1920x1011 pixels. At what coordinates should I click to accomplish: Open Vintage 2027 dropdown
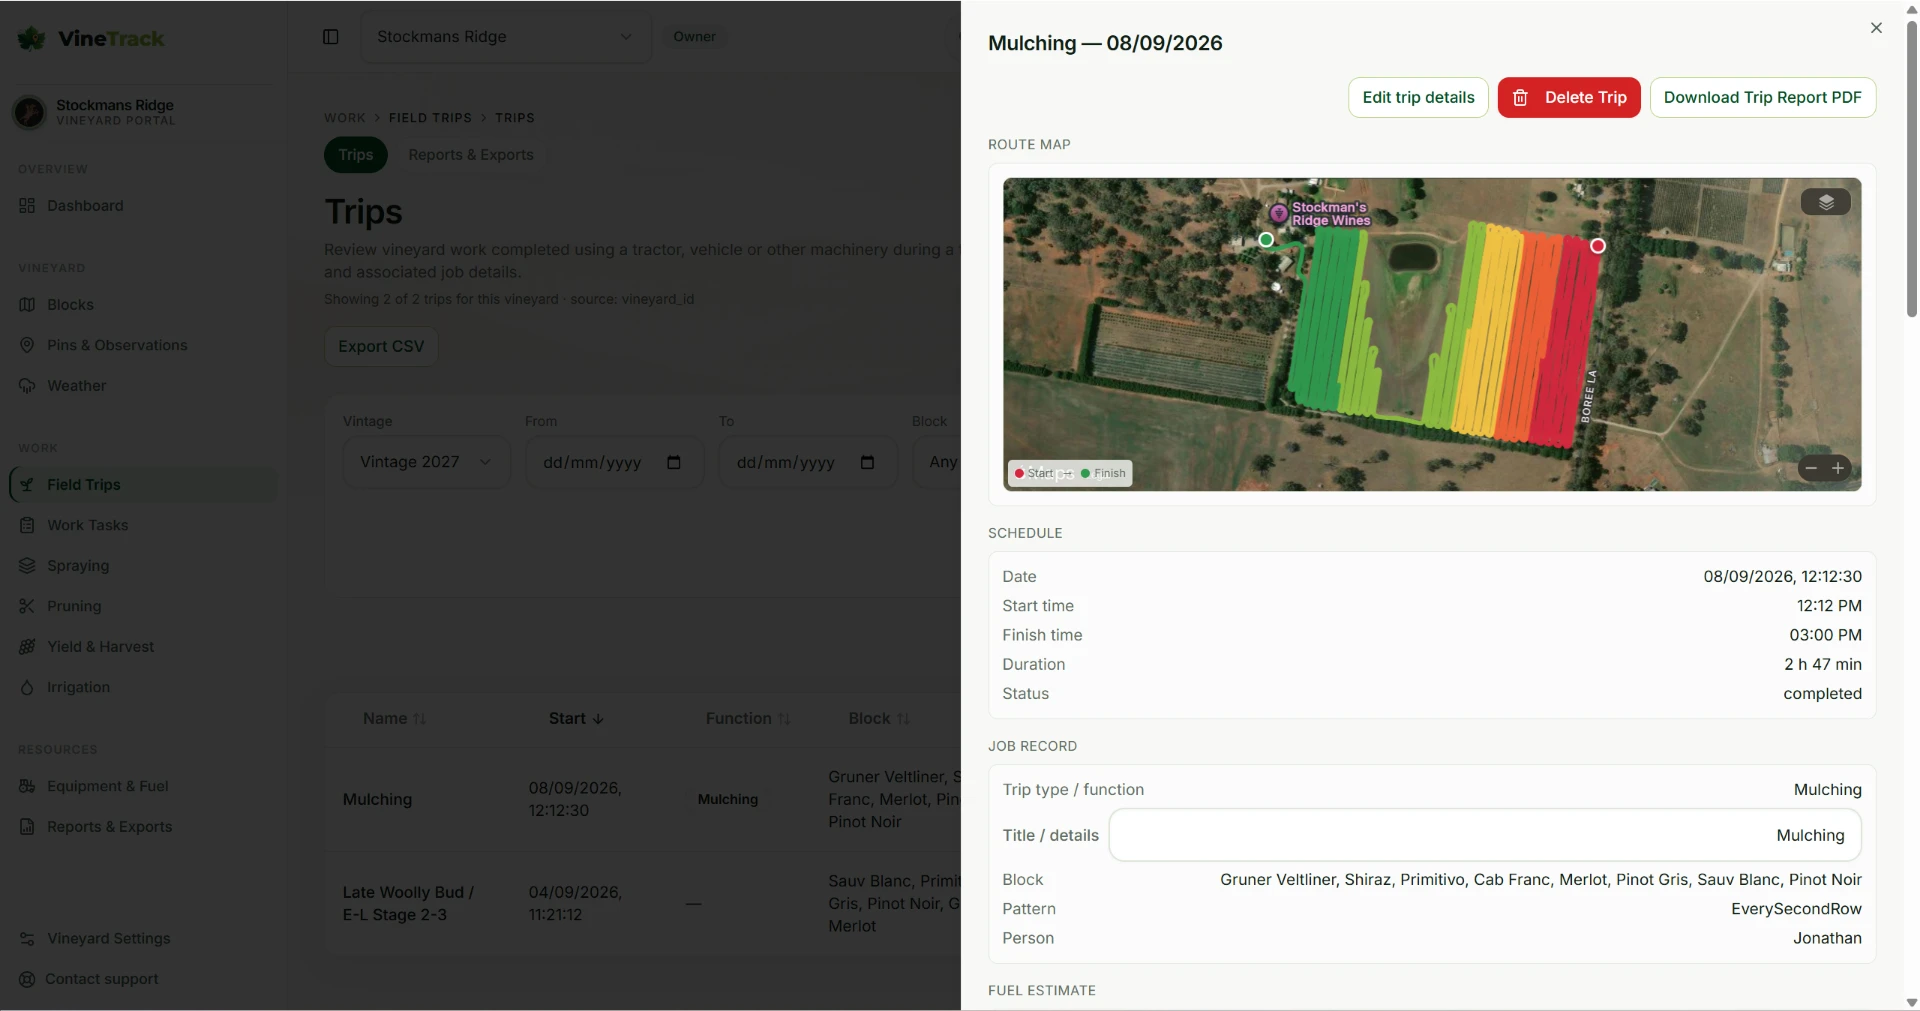click(x=426, y=462)
